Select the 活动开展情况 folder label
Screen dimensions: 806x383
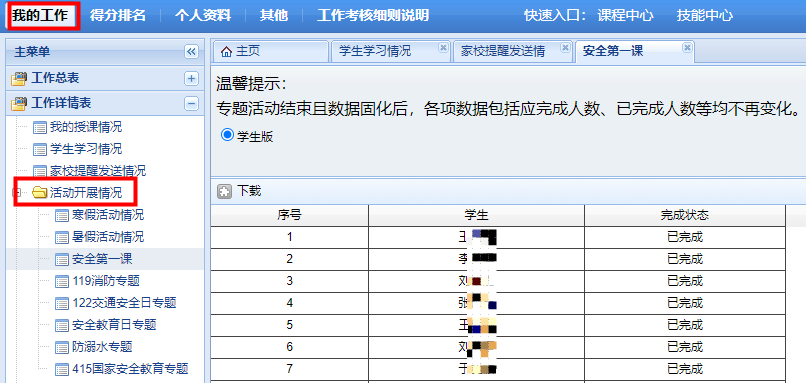coord(86,193)
